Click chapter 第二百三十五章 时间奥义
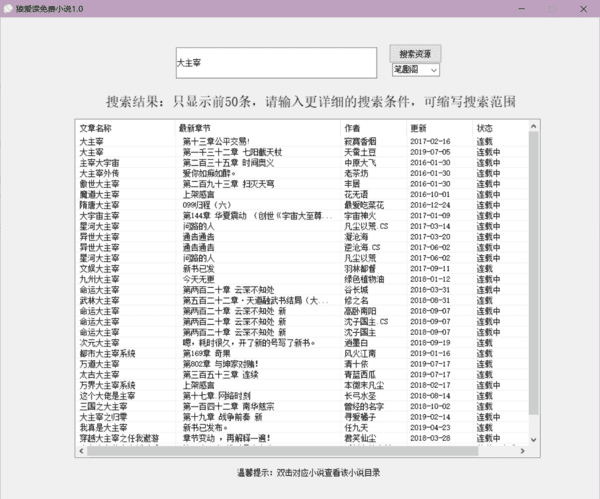Image resolution: width=600 pixels, height=499 pixels. [228, 163]
